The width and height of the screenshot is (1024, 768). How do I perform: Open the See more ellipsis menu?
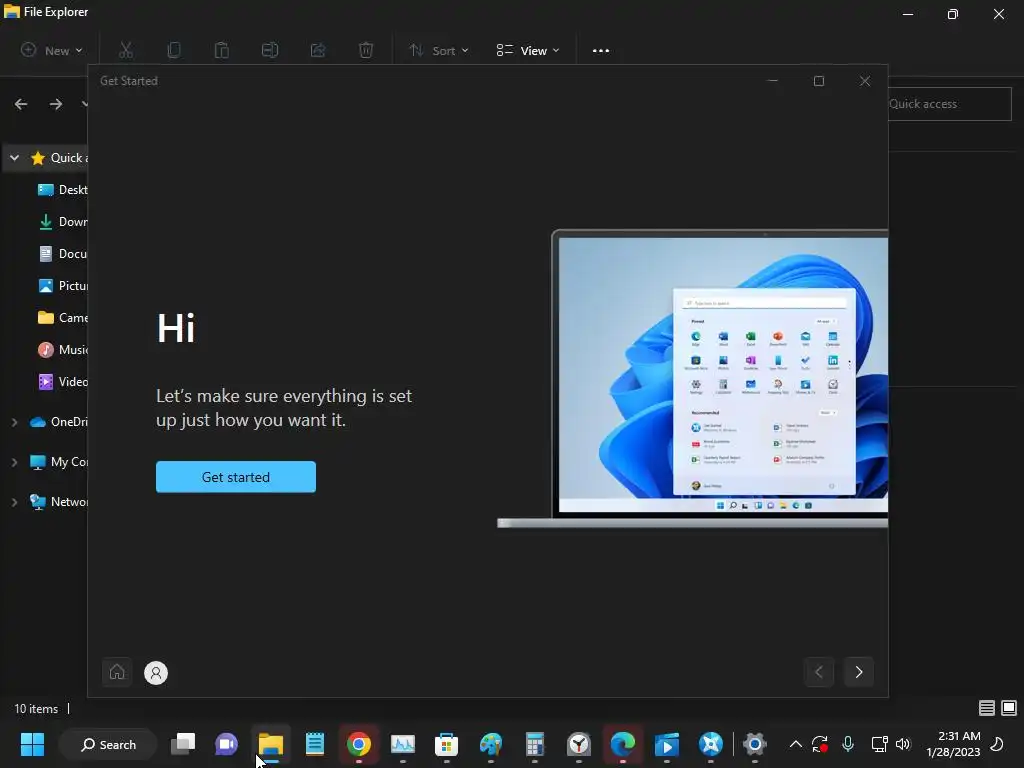click(601, 50)
